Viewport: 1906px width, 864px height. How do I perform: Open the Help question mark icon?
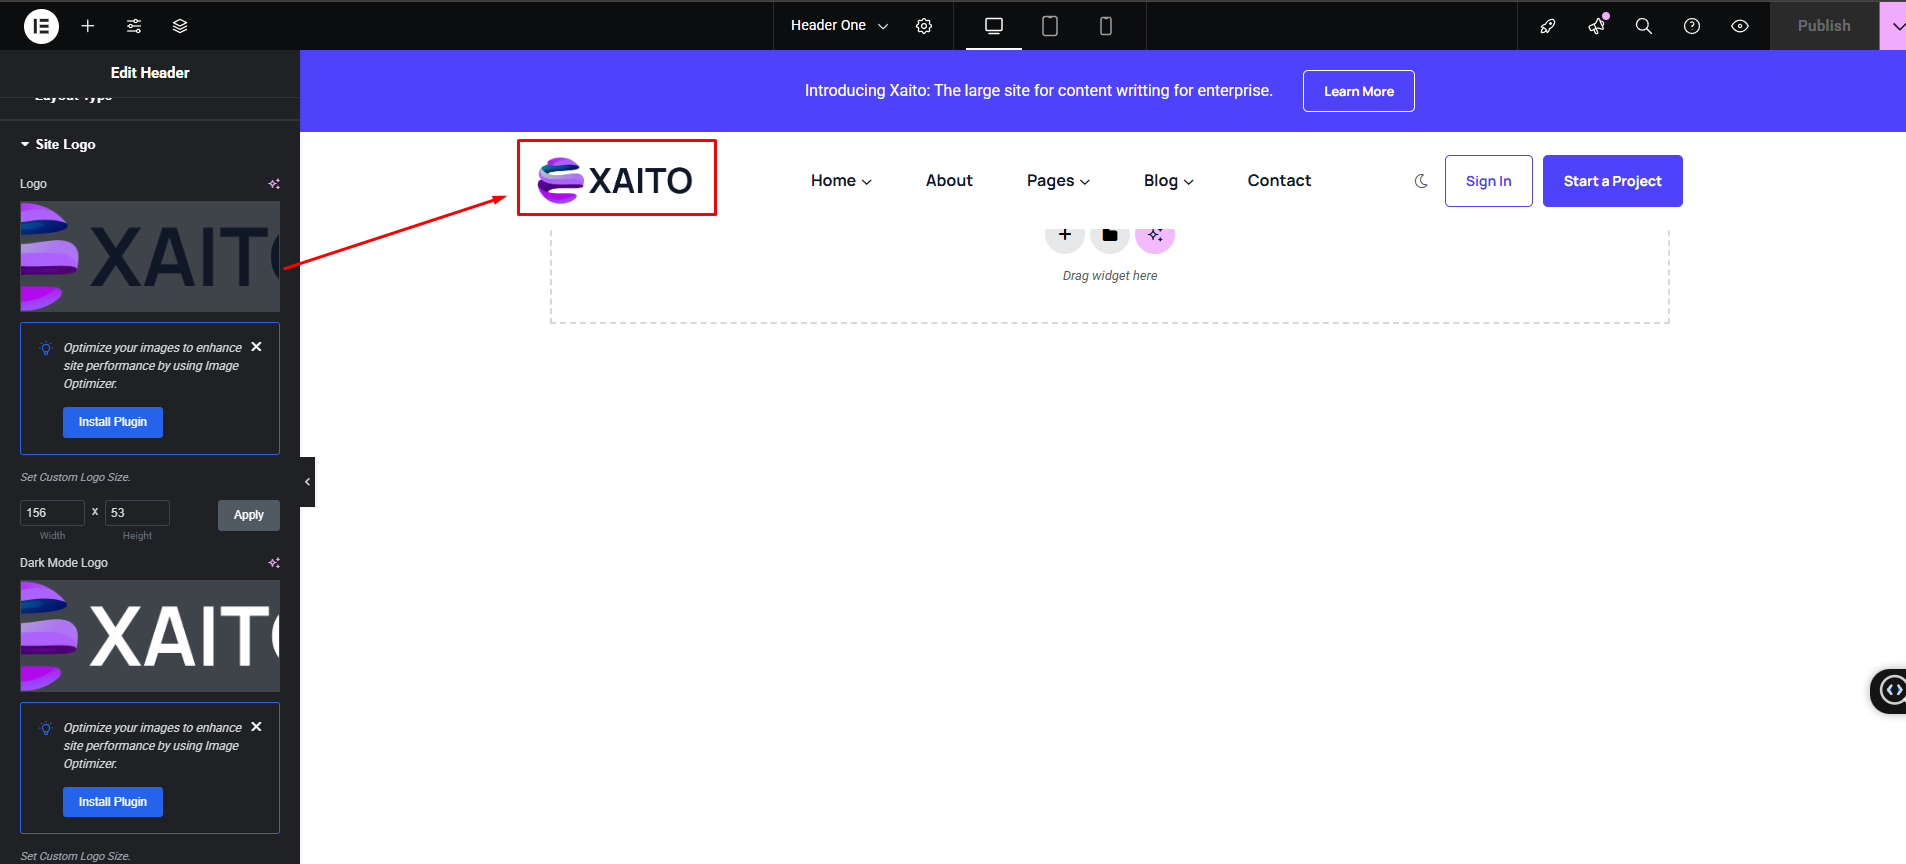point(1692,26)
